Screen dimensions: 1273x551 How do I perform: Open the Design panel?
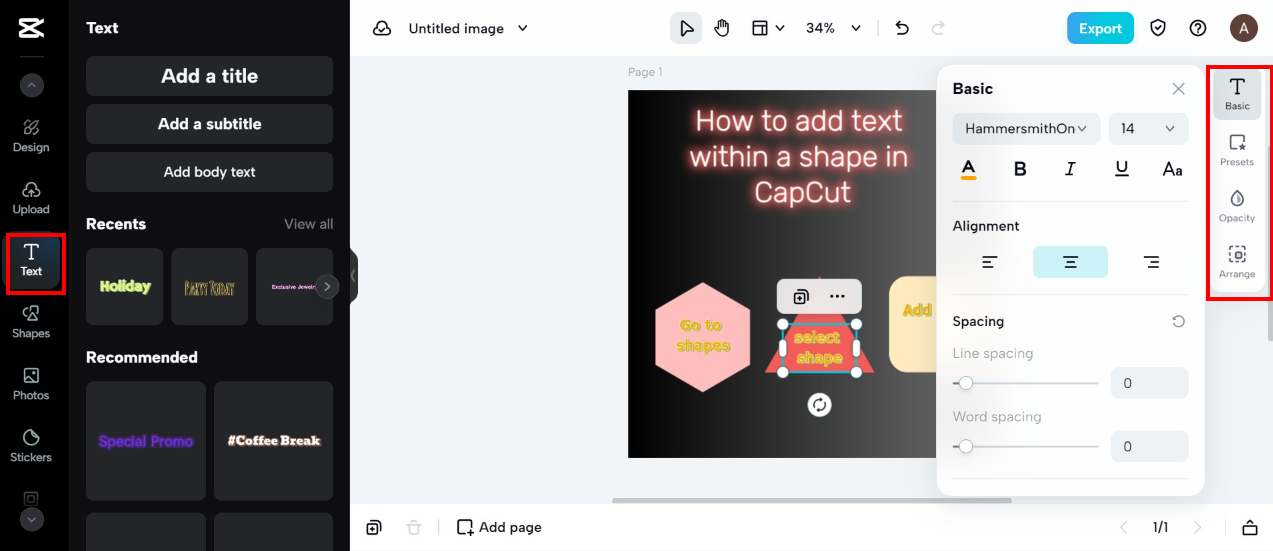(x=31, y=136)
